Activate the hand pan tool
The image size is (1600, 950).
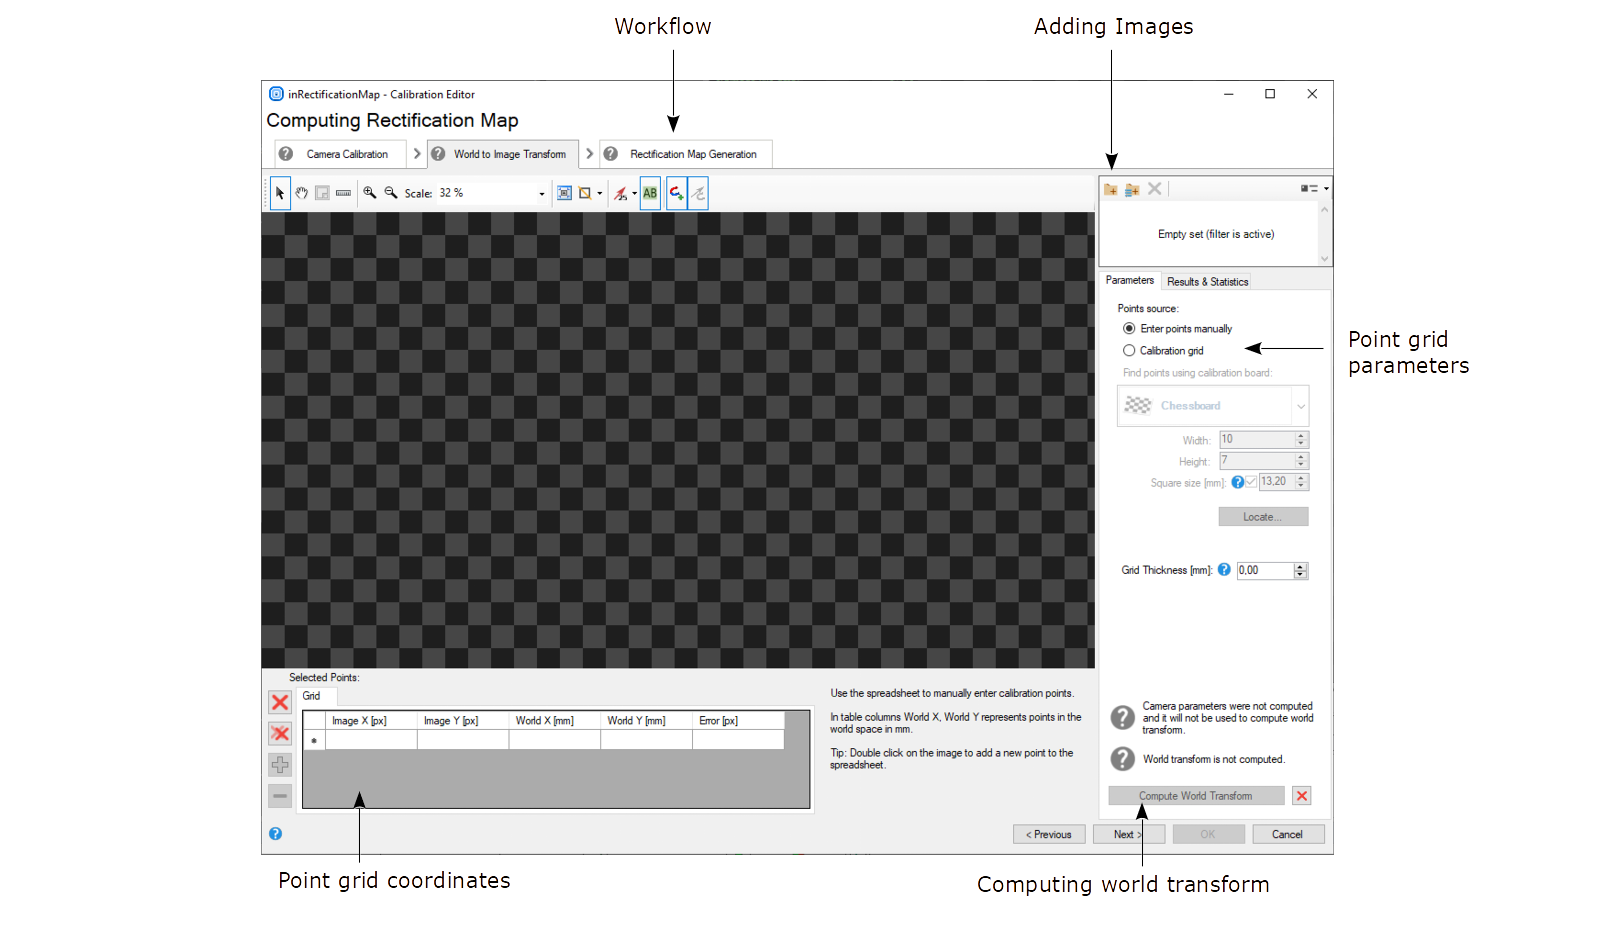[x=301, y=193]
